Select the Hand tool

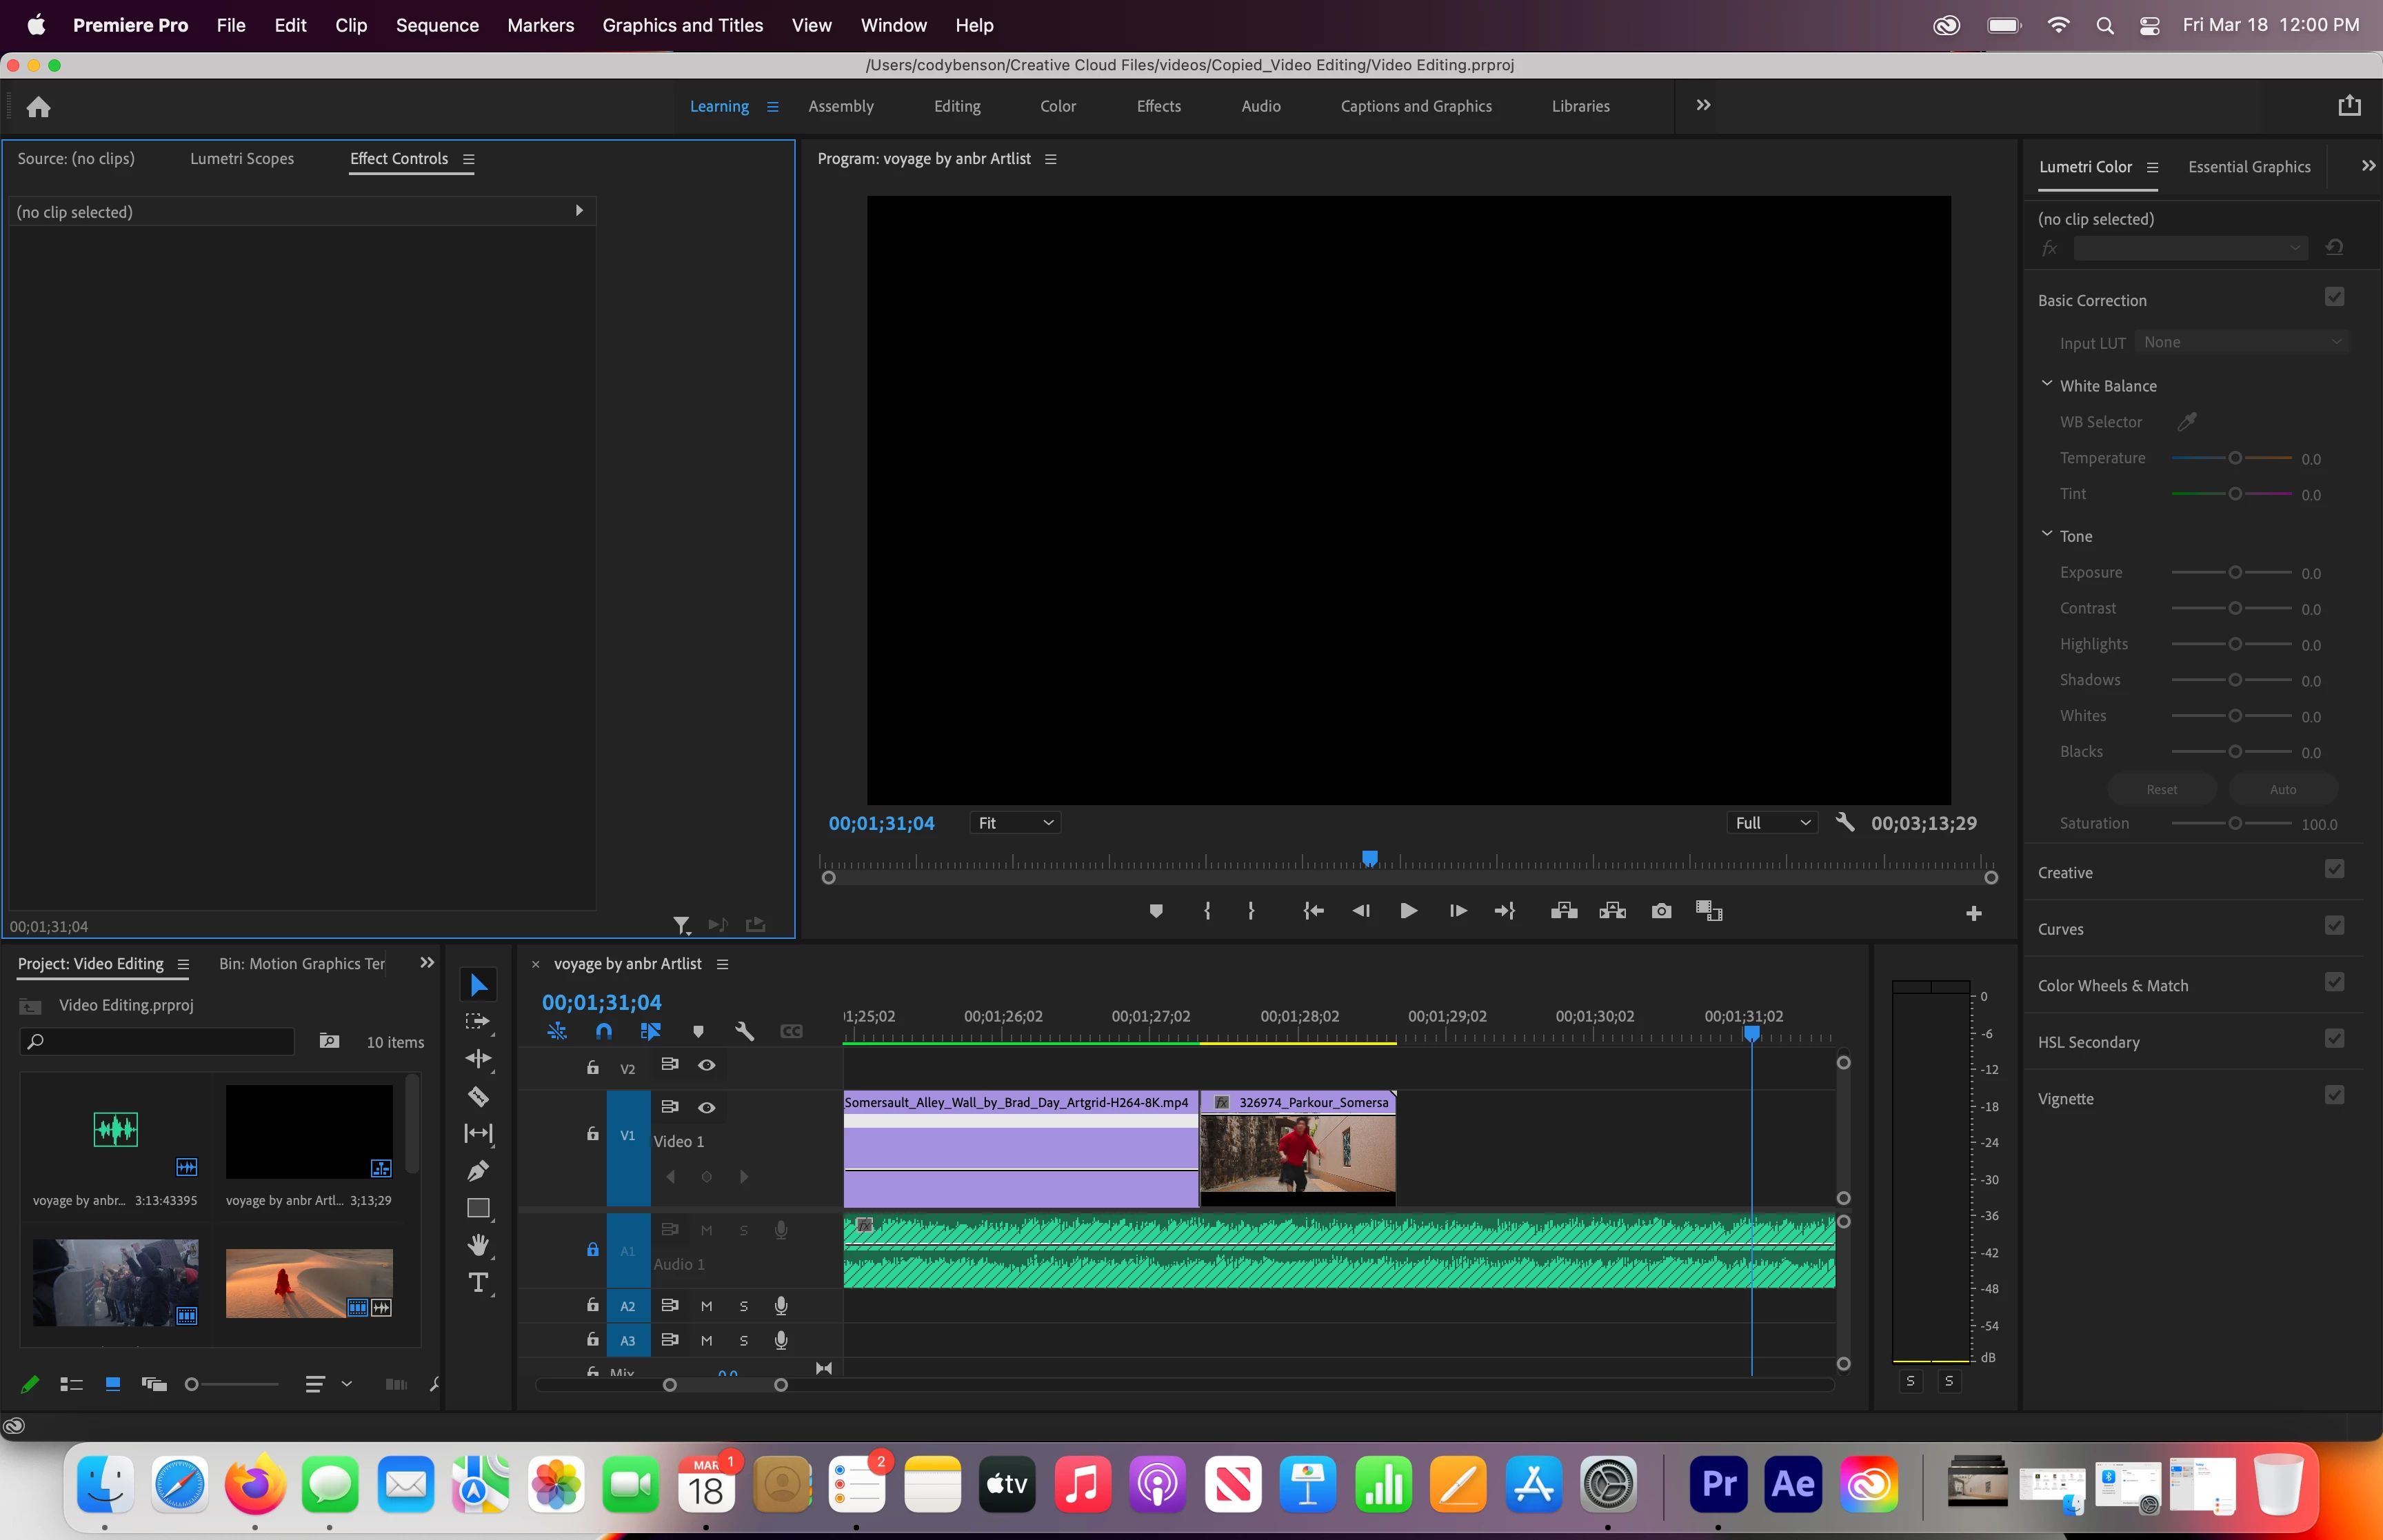pos(478,1244)
